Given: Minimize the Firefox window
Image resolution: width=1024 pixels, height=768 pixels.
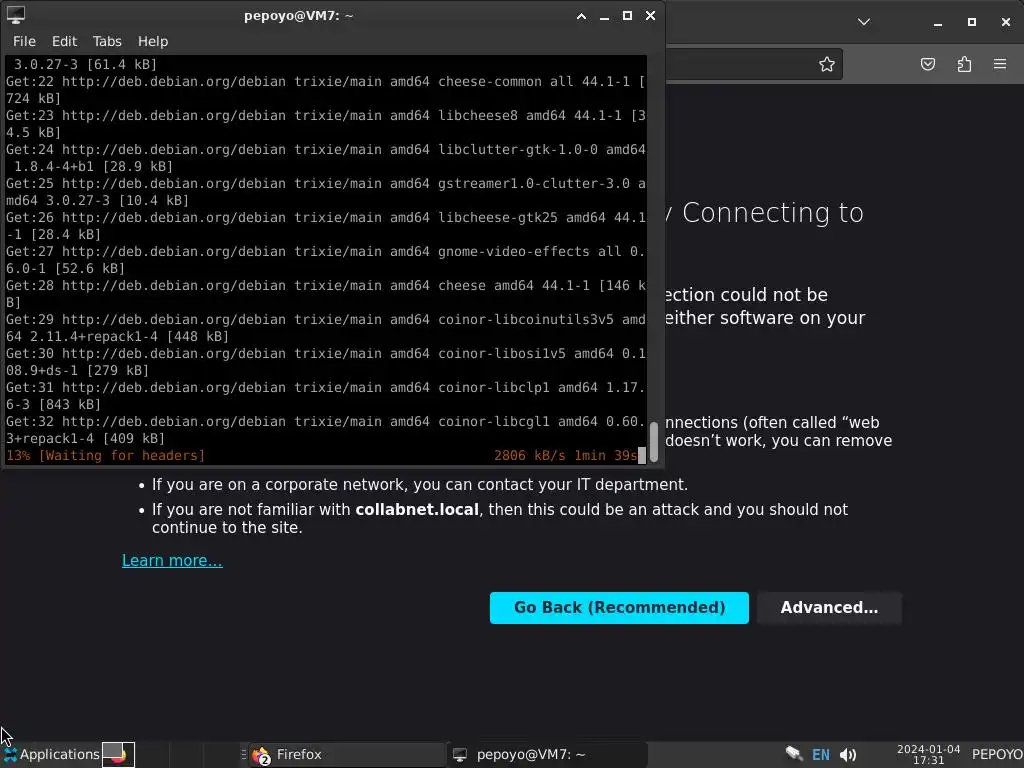Looking at the screenshot, I should (938, 22).
